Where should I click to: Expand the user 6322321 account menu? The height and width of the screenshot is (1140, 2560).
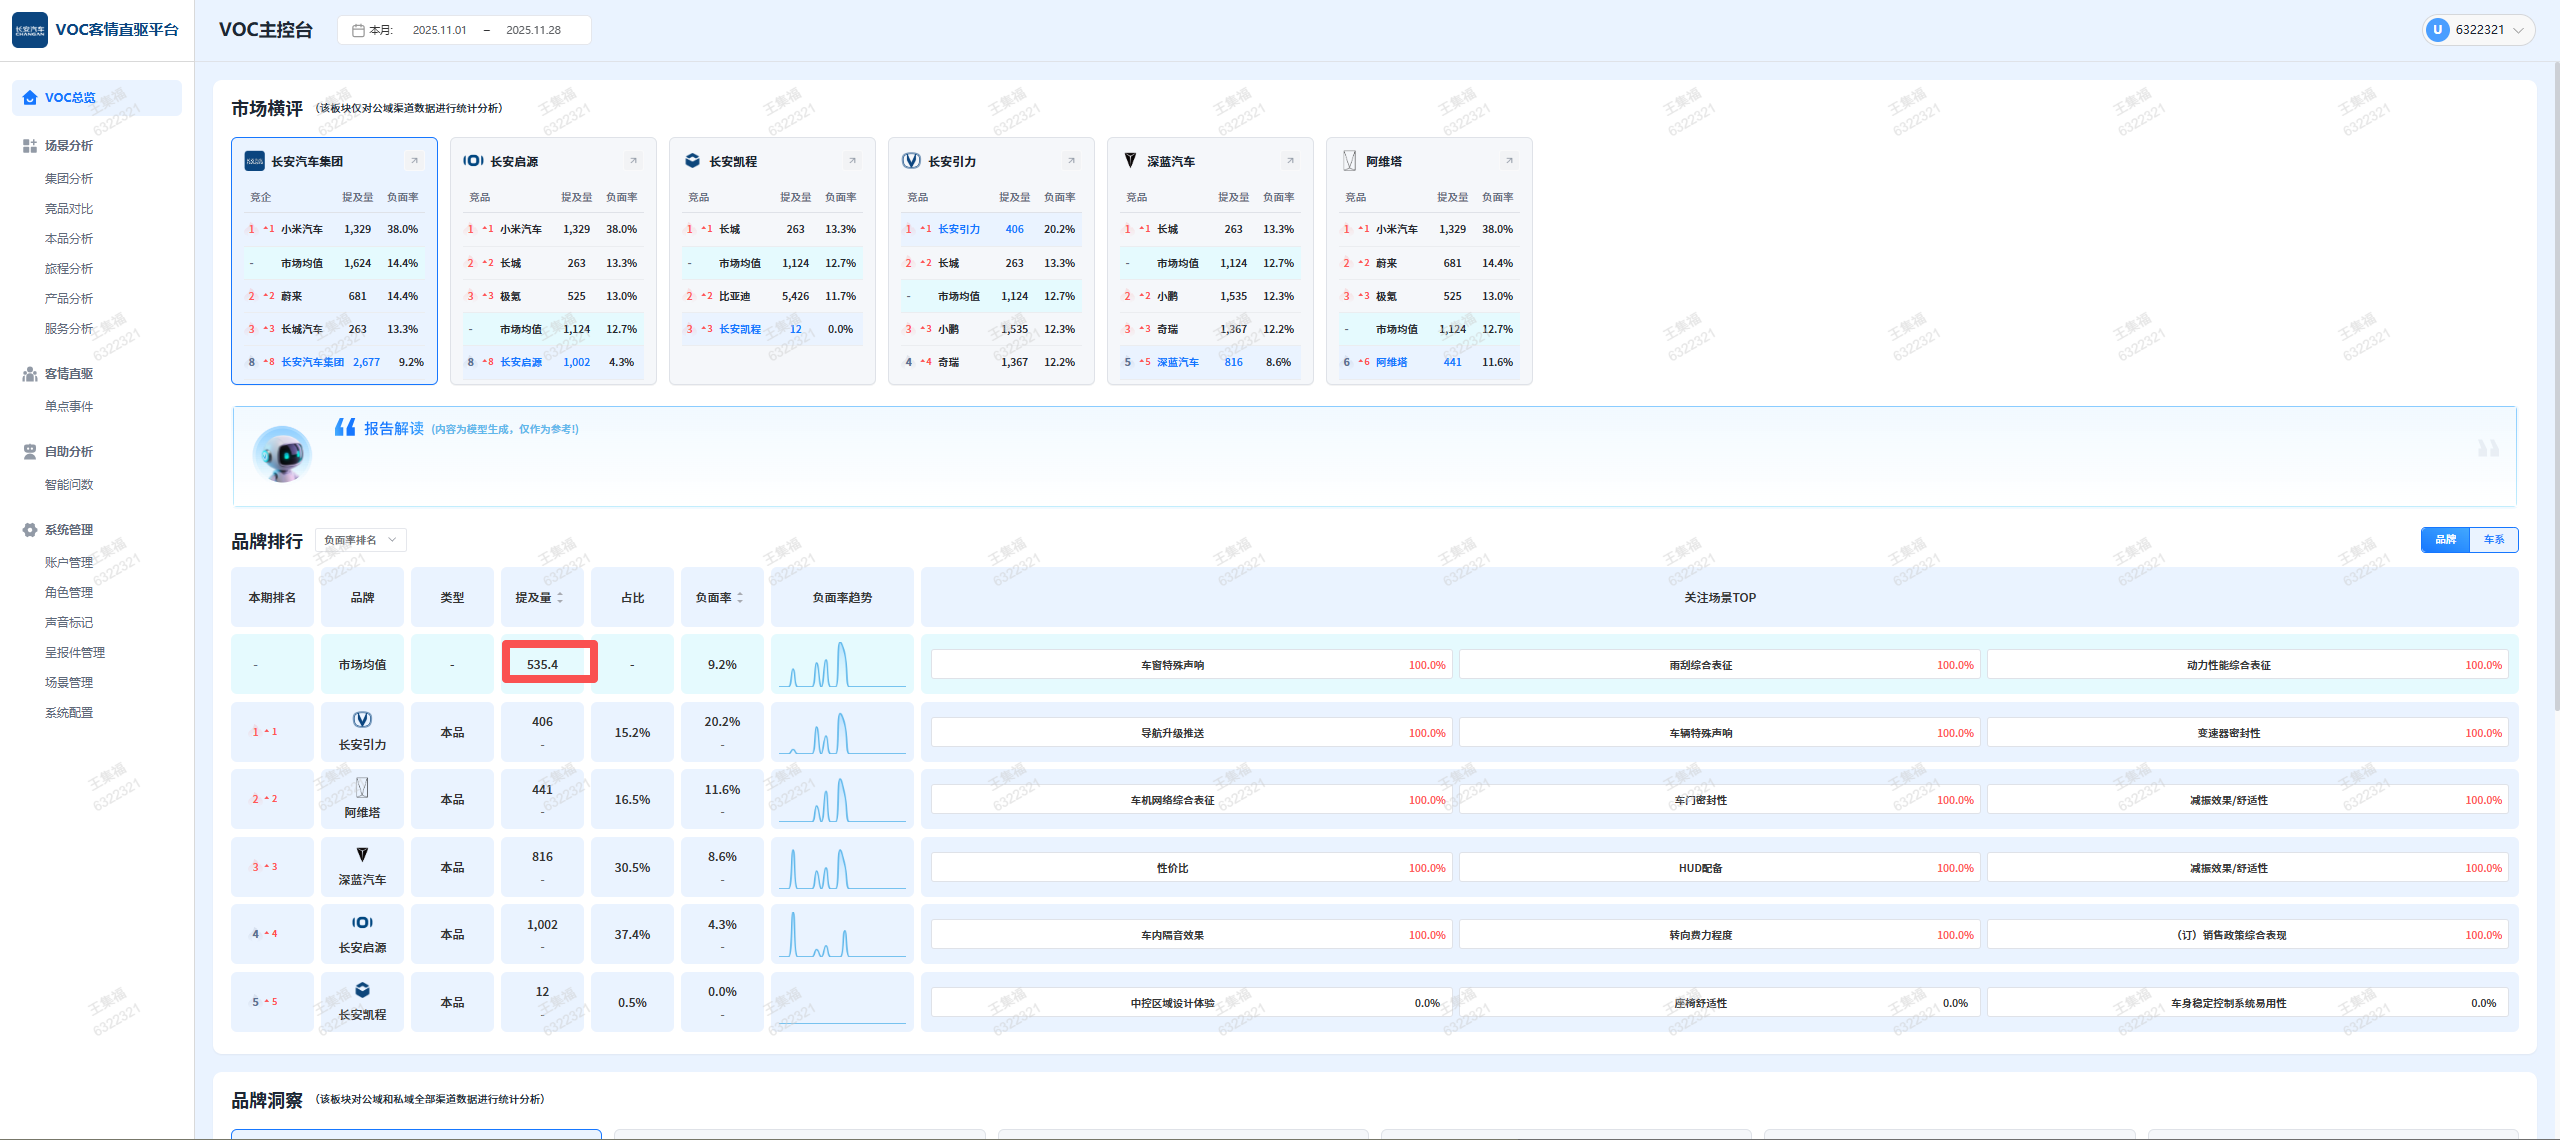(x=2478, y=30)
